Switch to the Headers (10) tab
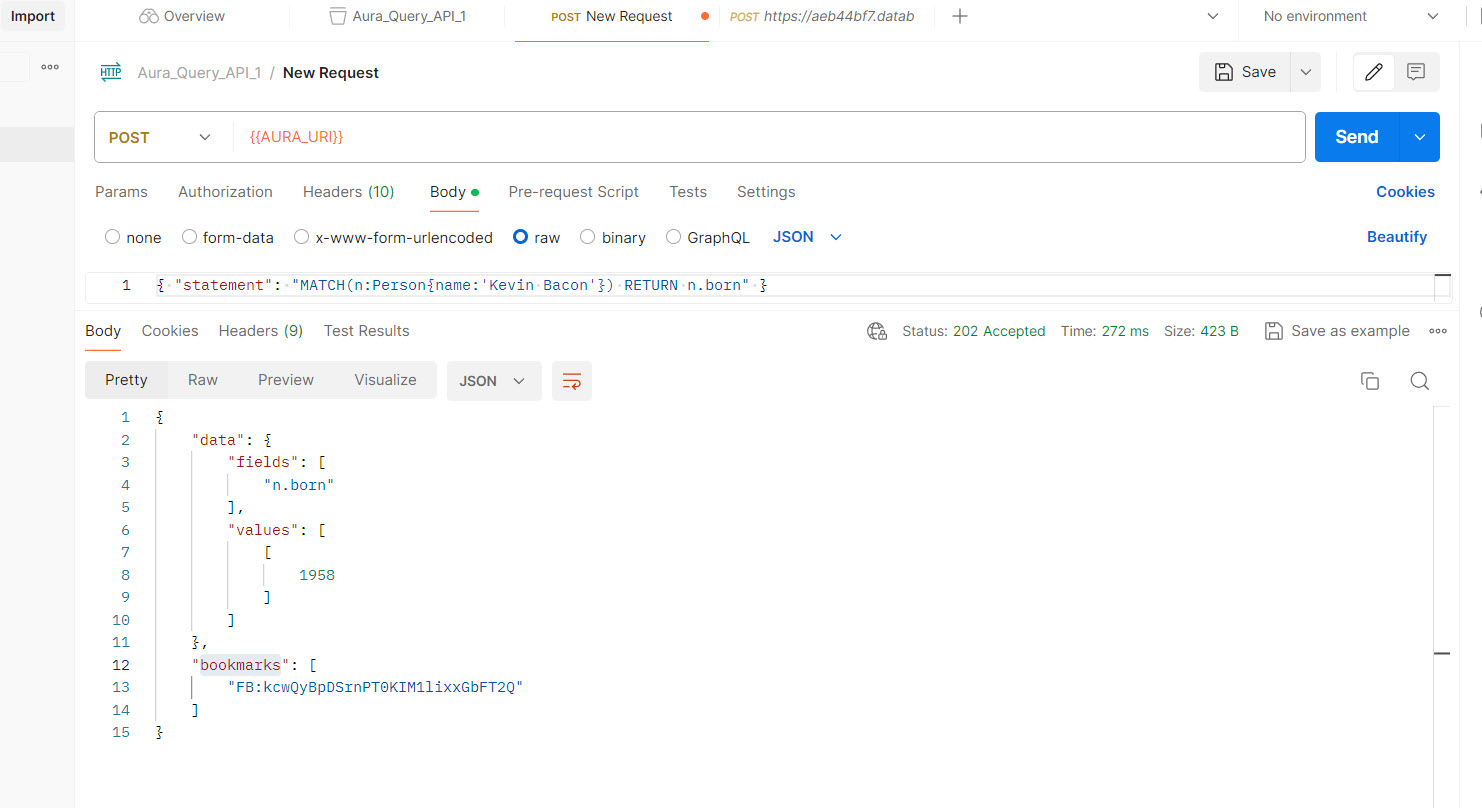1482x808 pixels. [348, 191]
